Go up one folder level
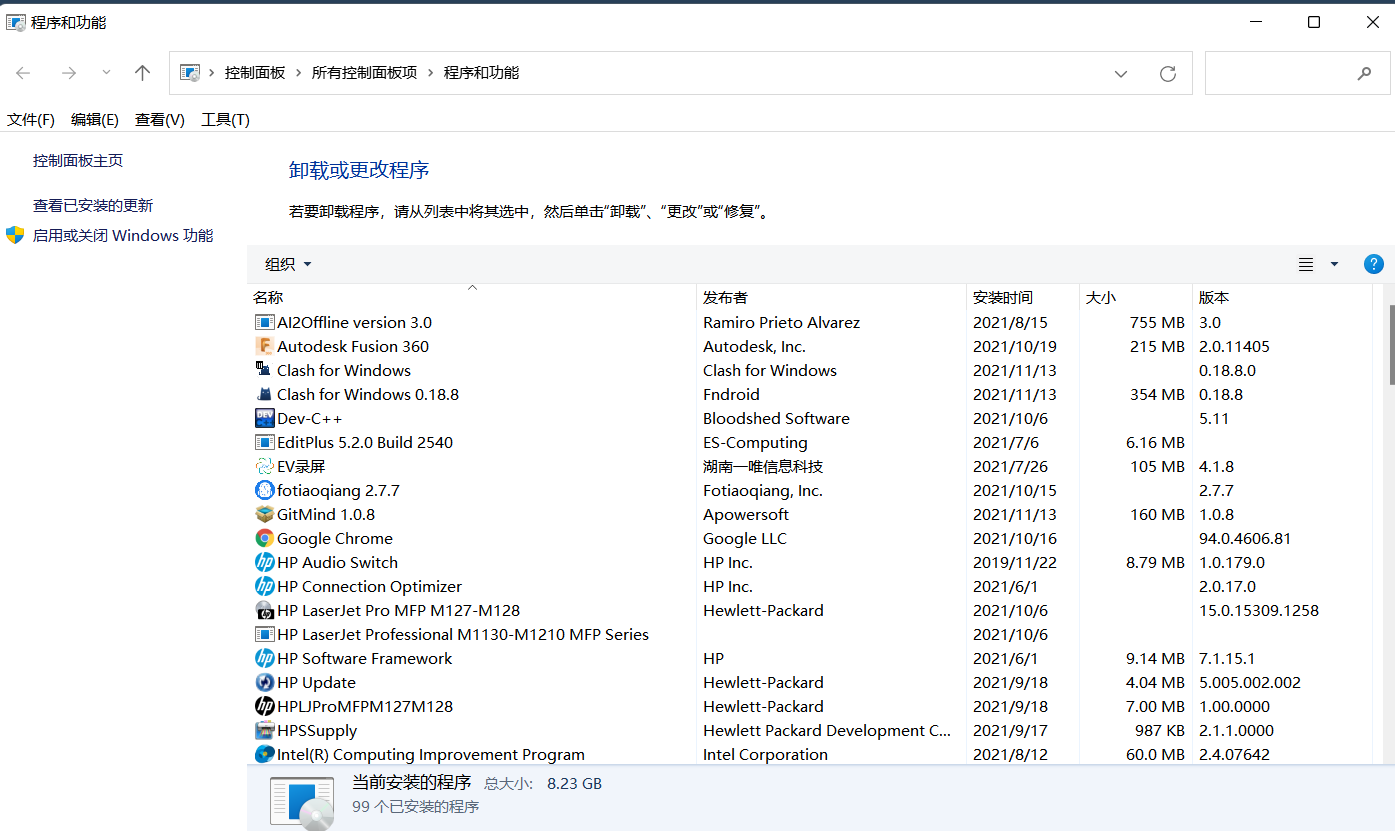Image resolution: width=1395 pixels, height=831 pixels. pyautogui.click(x=142, y=73)
